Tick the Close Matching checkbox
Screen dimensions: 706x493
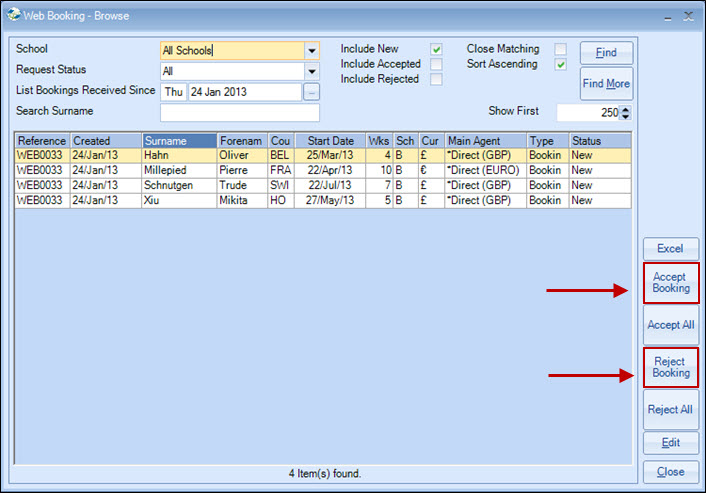point(561,49)
